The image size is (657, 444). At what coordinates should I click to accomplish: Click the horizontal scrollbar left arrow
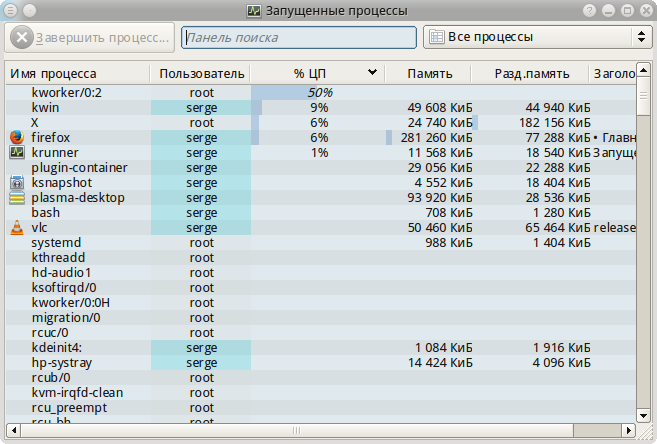coord(13,430)
